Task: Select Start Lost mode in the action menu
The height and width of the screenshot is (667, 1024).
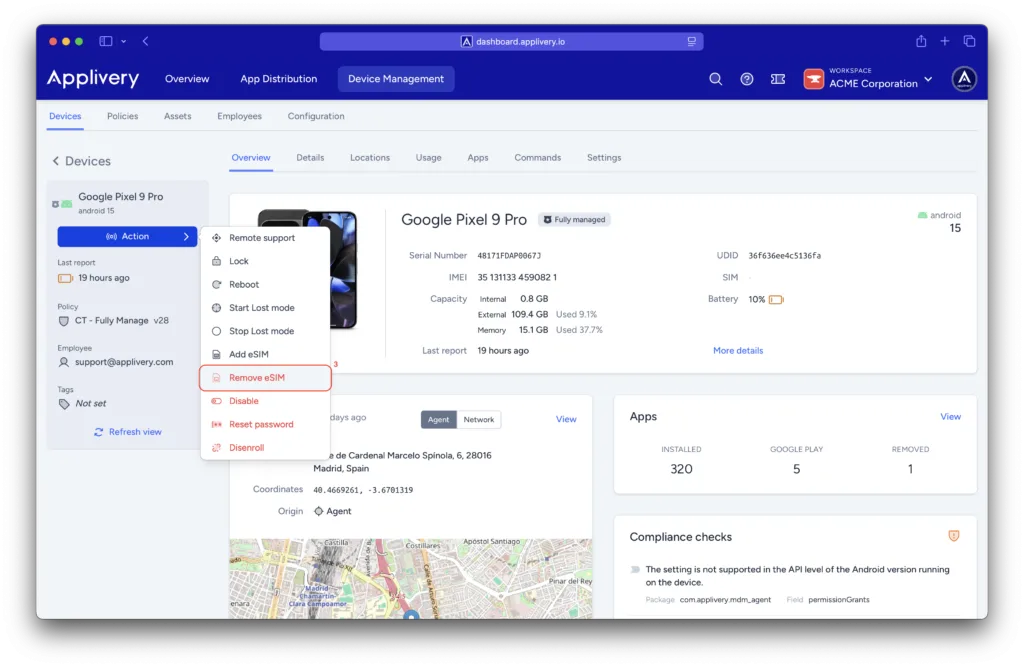Action: coord(261,308)
